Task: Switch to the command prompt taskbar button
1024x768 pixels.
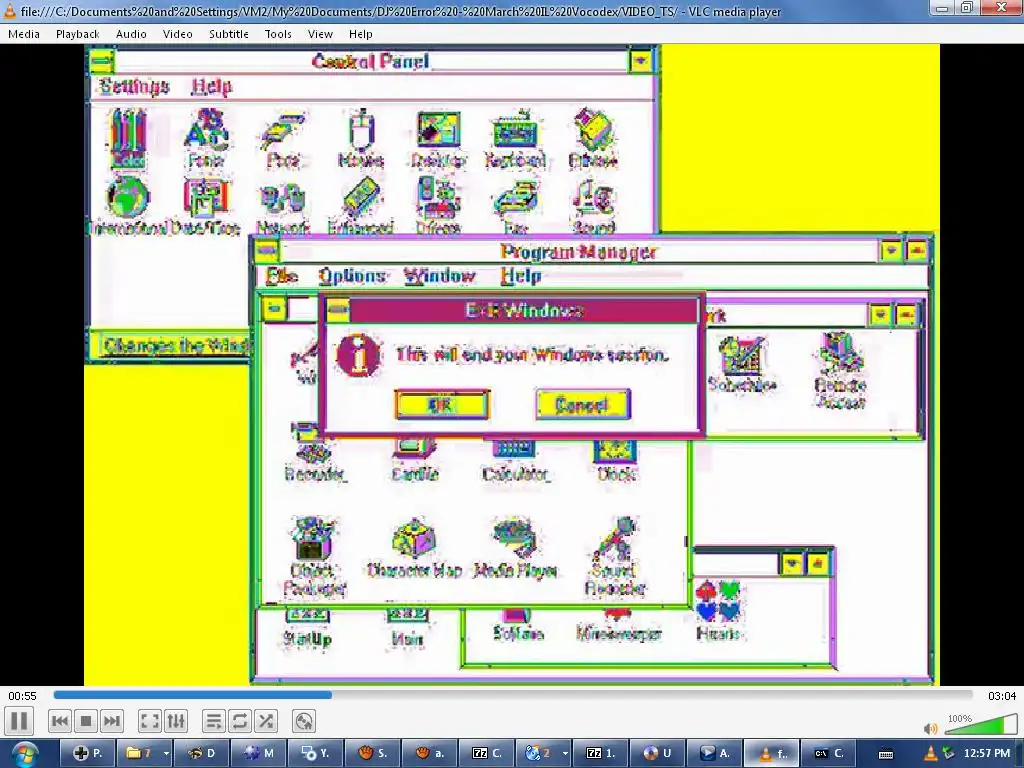Action: tap(828, 753)
